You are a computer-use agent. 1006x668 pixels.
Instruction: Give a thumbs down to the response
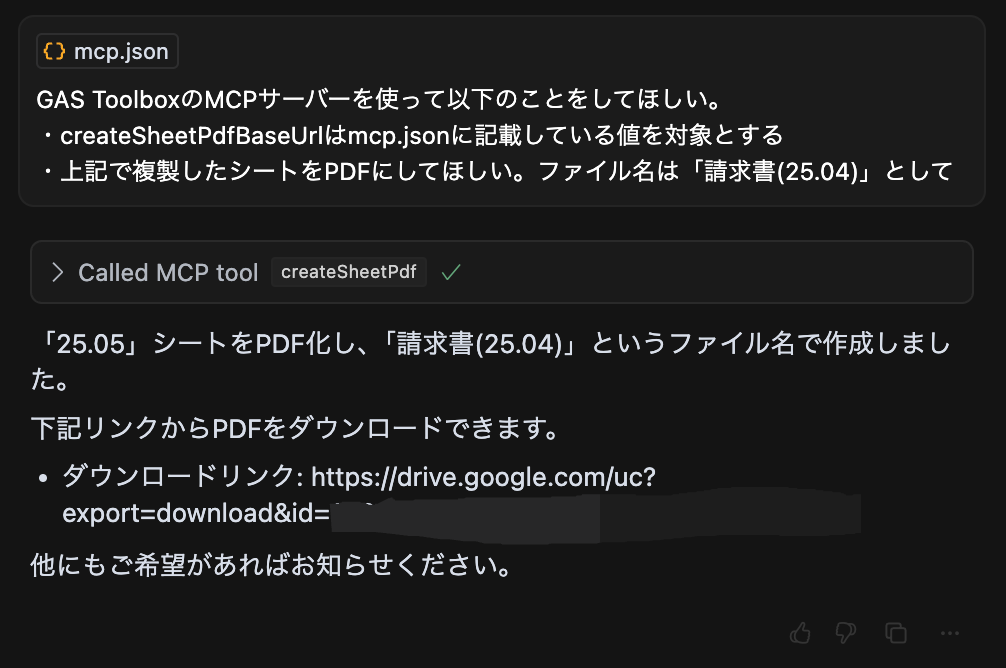(x=845, y=633)
